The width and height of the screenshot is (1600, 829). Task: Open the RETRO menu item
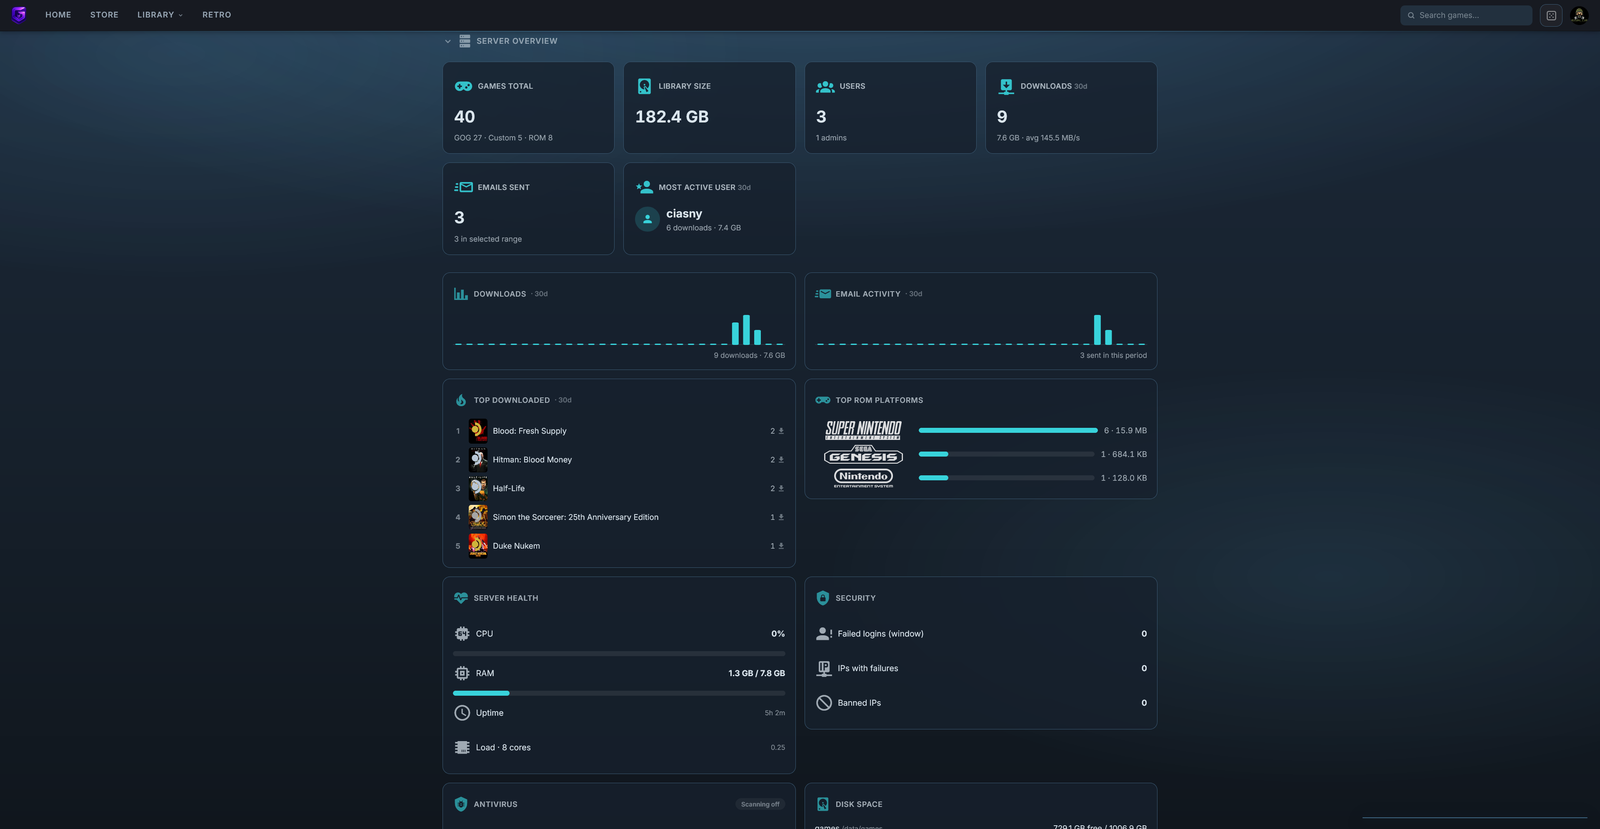(x=216, y=15)
